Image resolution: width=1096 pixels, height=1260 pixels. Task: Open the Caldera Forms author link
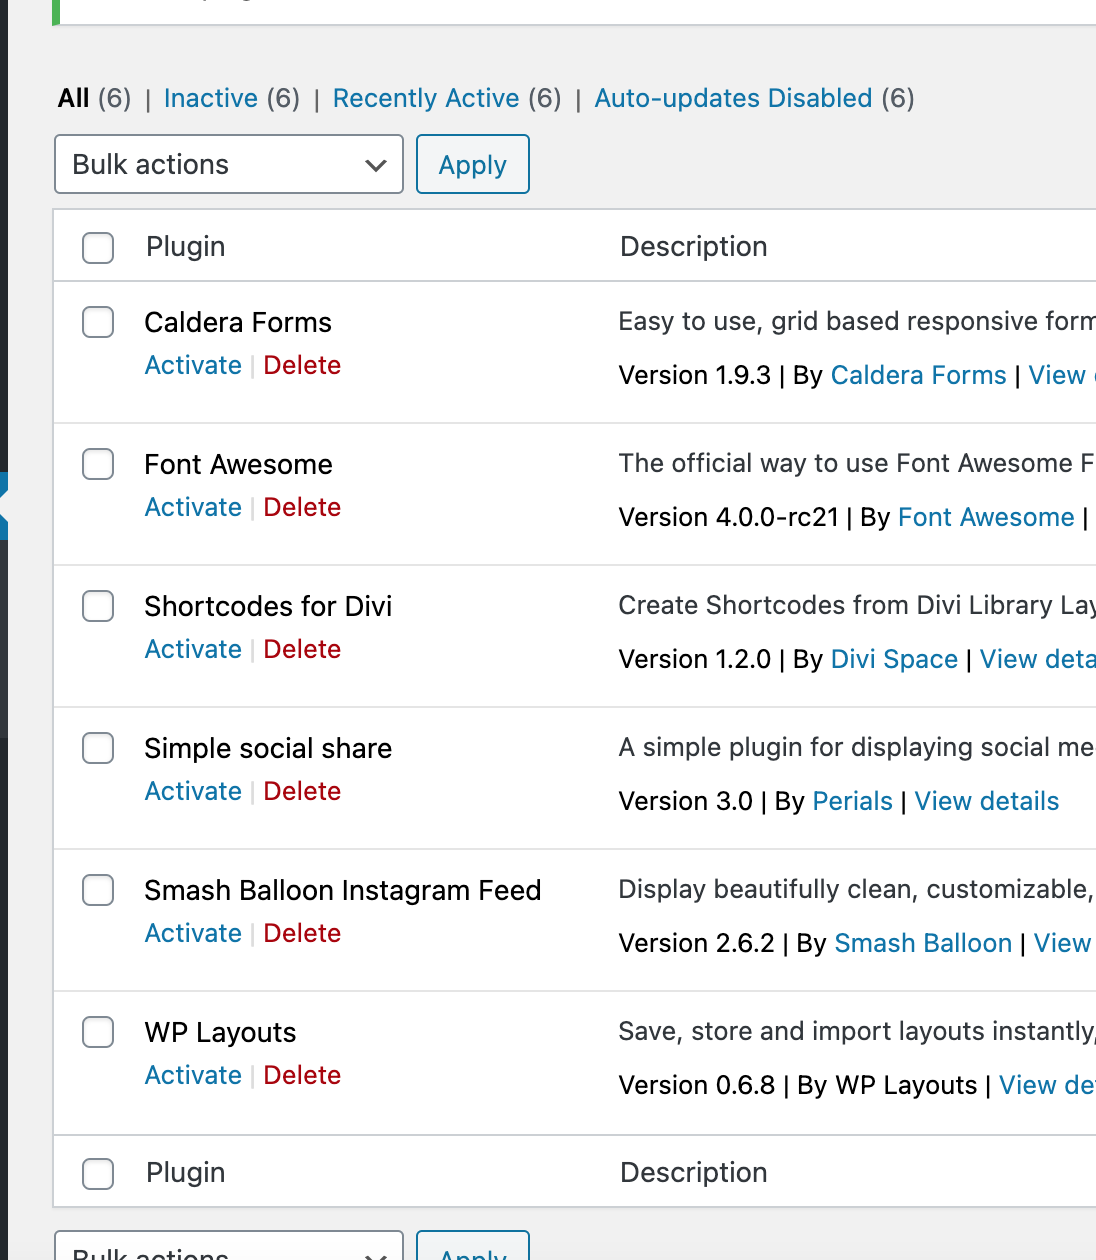pyautogui.click(x=918, y=375)
